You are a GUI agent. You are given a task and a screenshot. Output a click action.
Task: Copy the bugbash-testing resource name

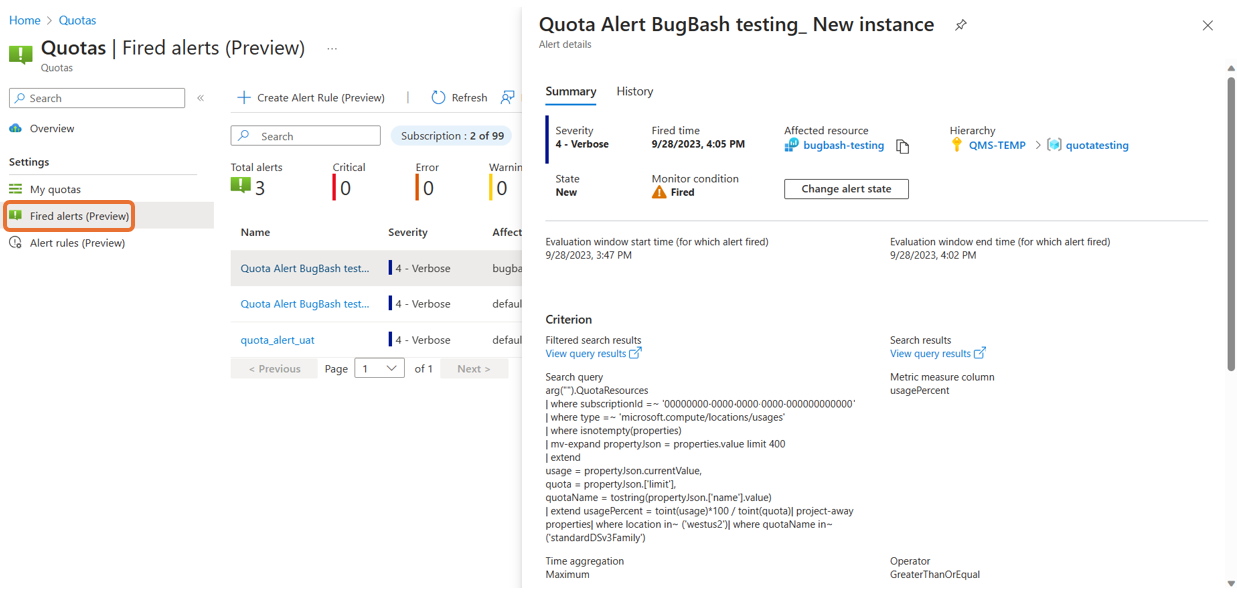click(x=903, y=147)
